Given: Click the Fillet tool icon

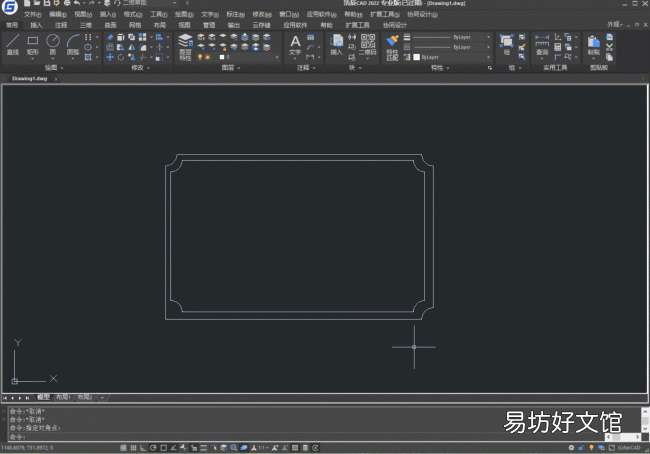Looking at the screenshot, I should tap(143, 47).
